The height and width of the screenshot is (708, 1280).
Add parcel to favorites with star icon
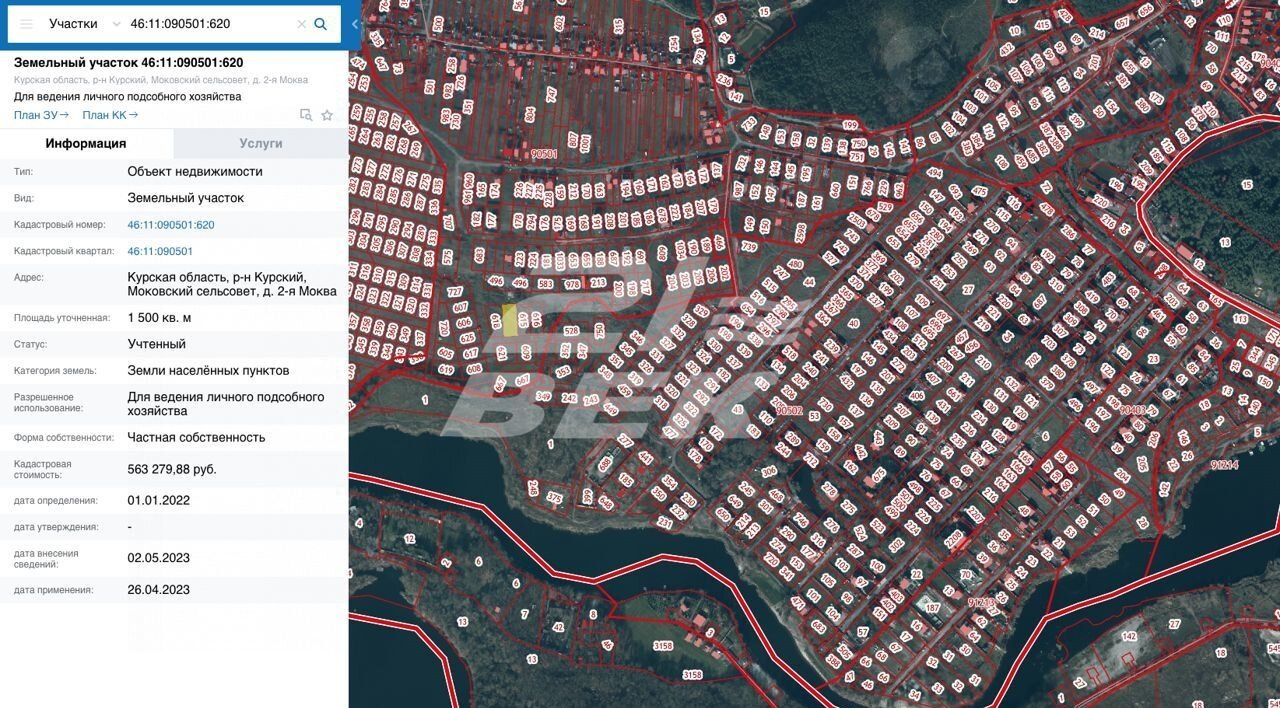(327, 115)
